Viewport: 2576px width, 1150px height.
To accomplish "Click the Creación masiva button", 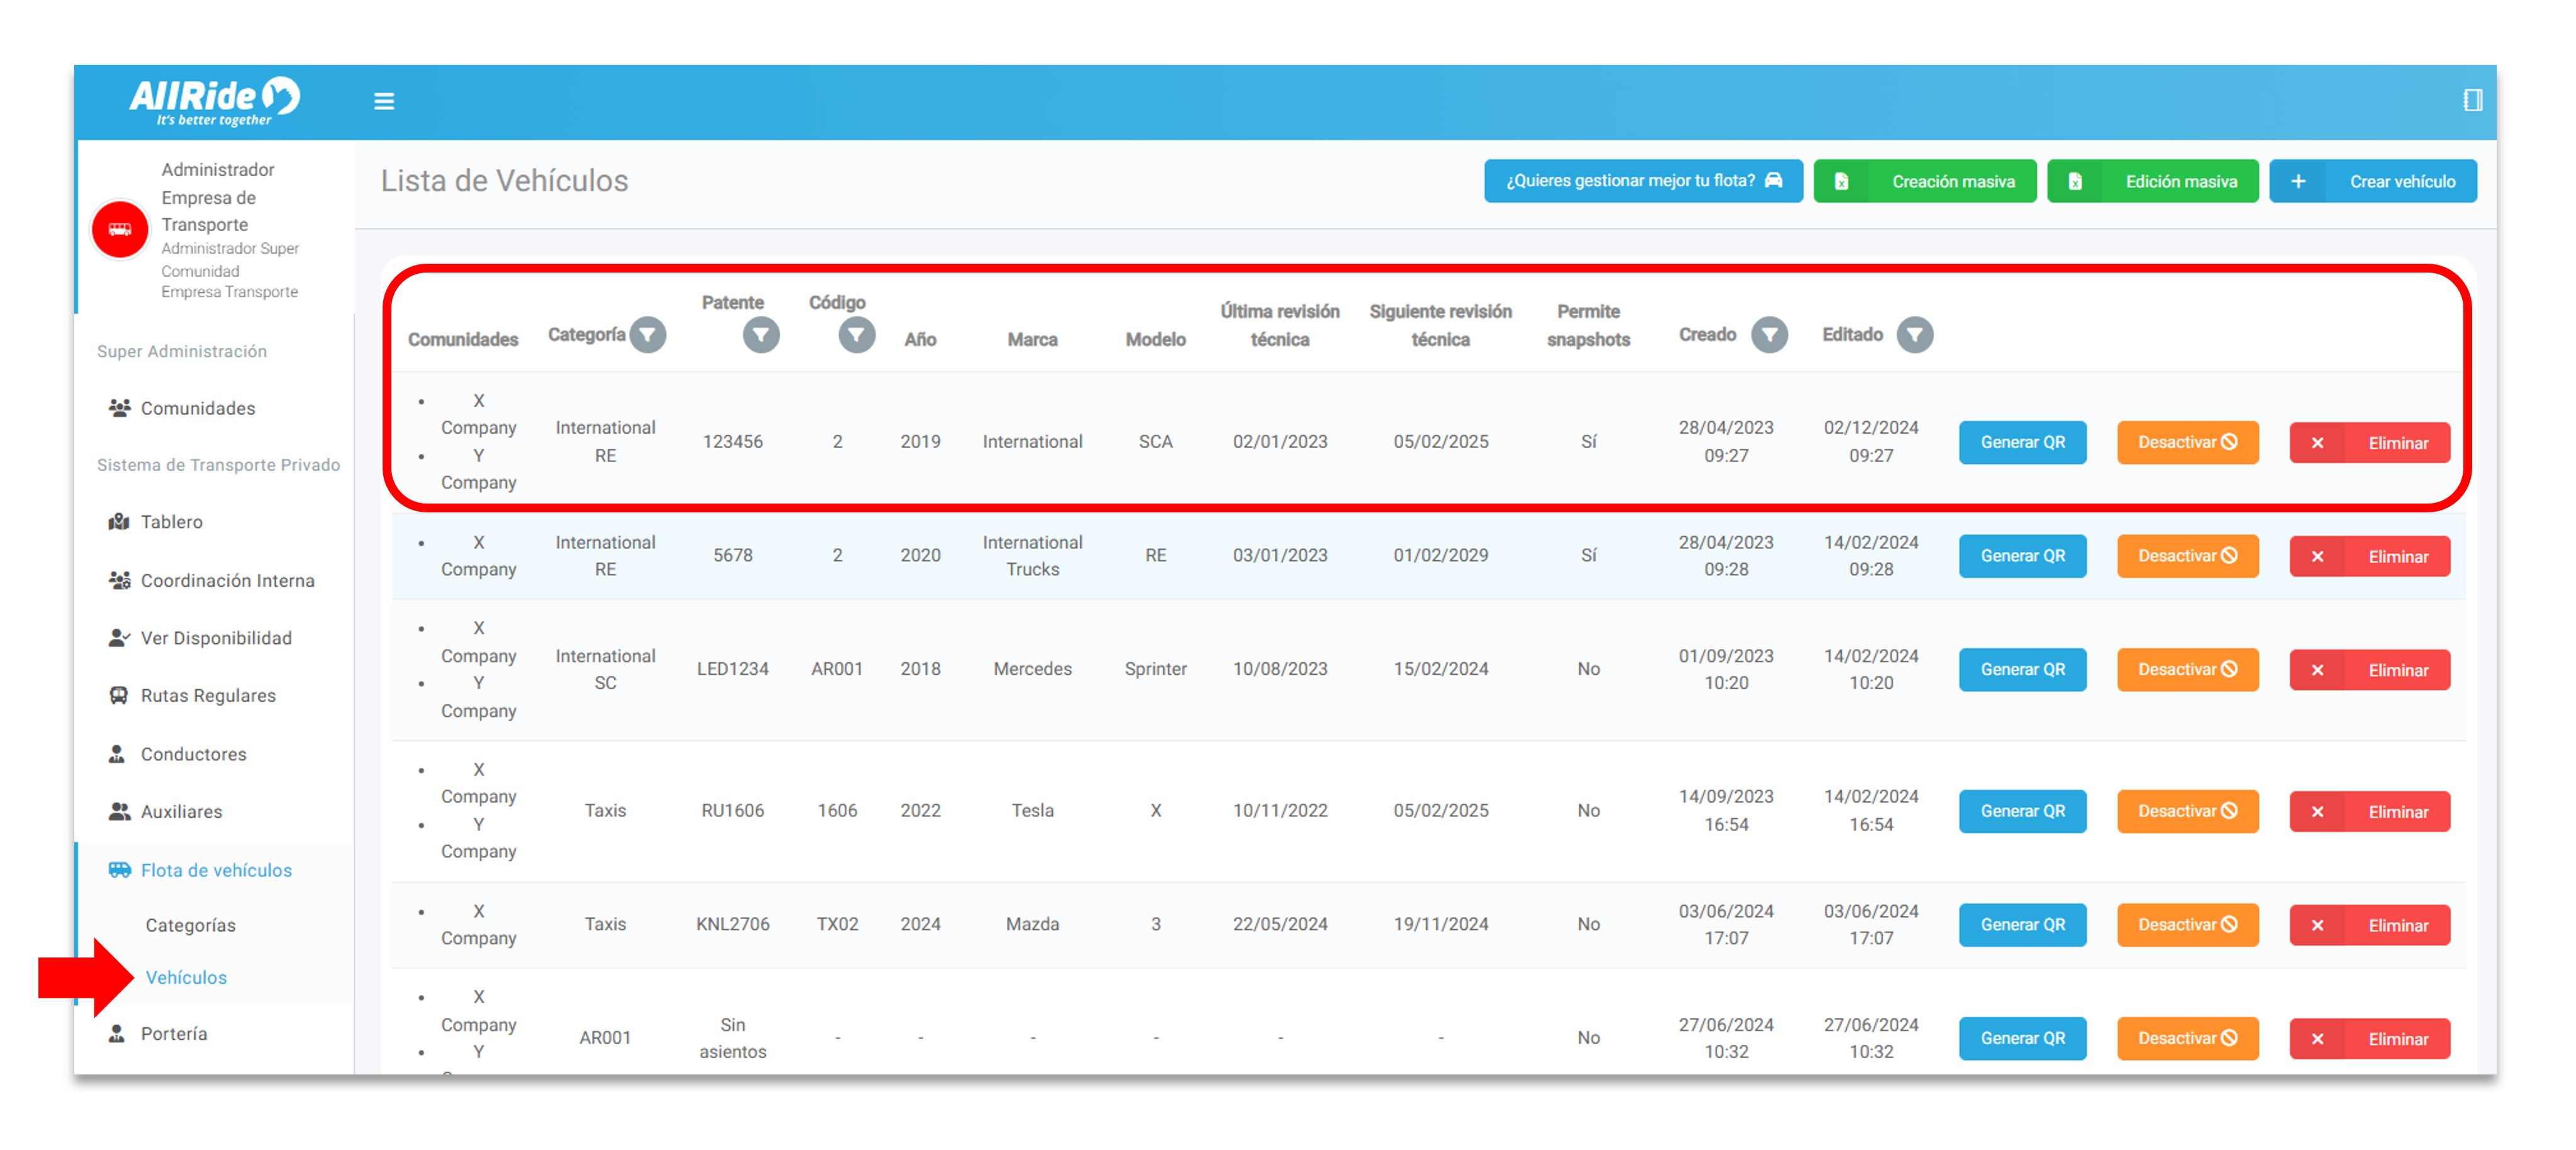I will pos(1924,181).
